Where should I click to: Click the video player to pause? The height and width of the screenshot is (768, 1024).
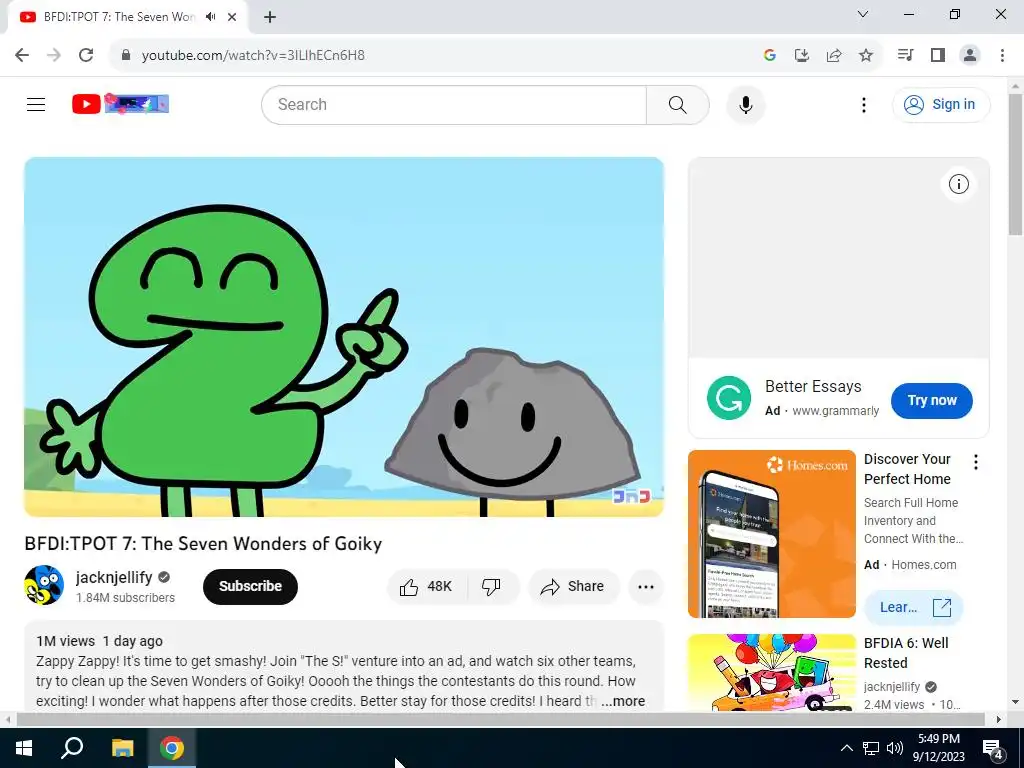344,336
